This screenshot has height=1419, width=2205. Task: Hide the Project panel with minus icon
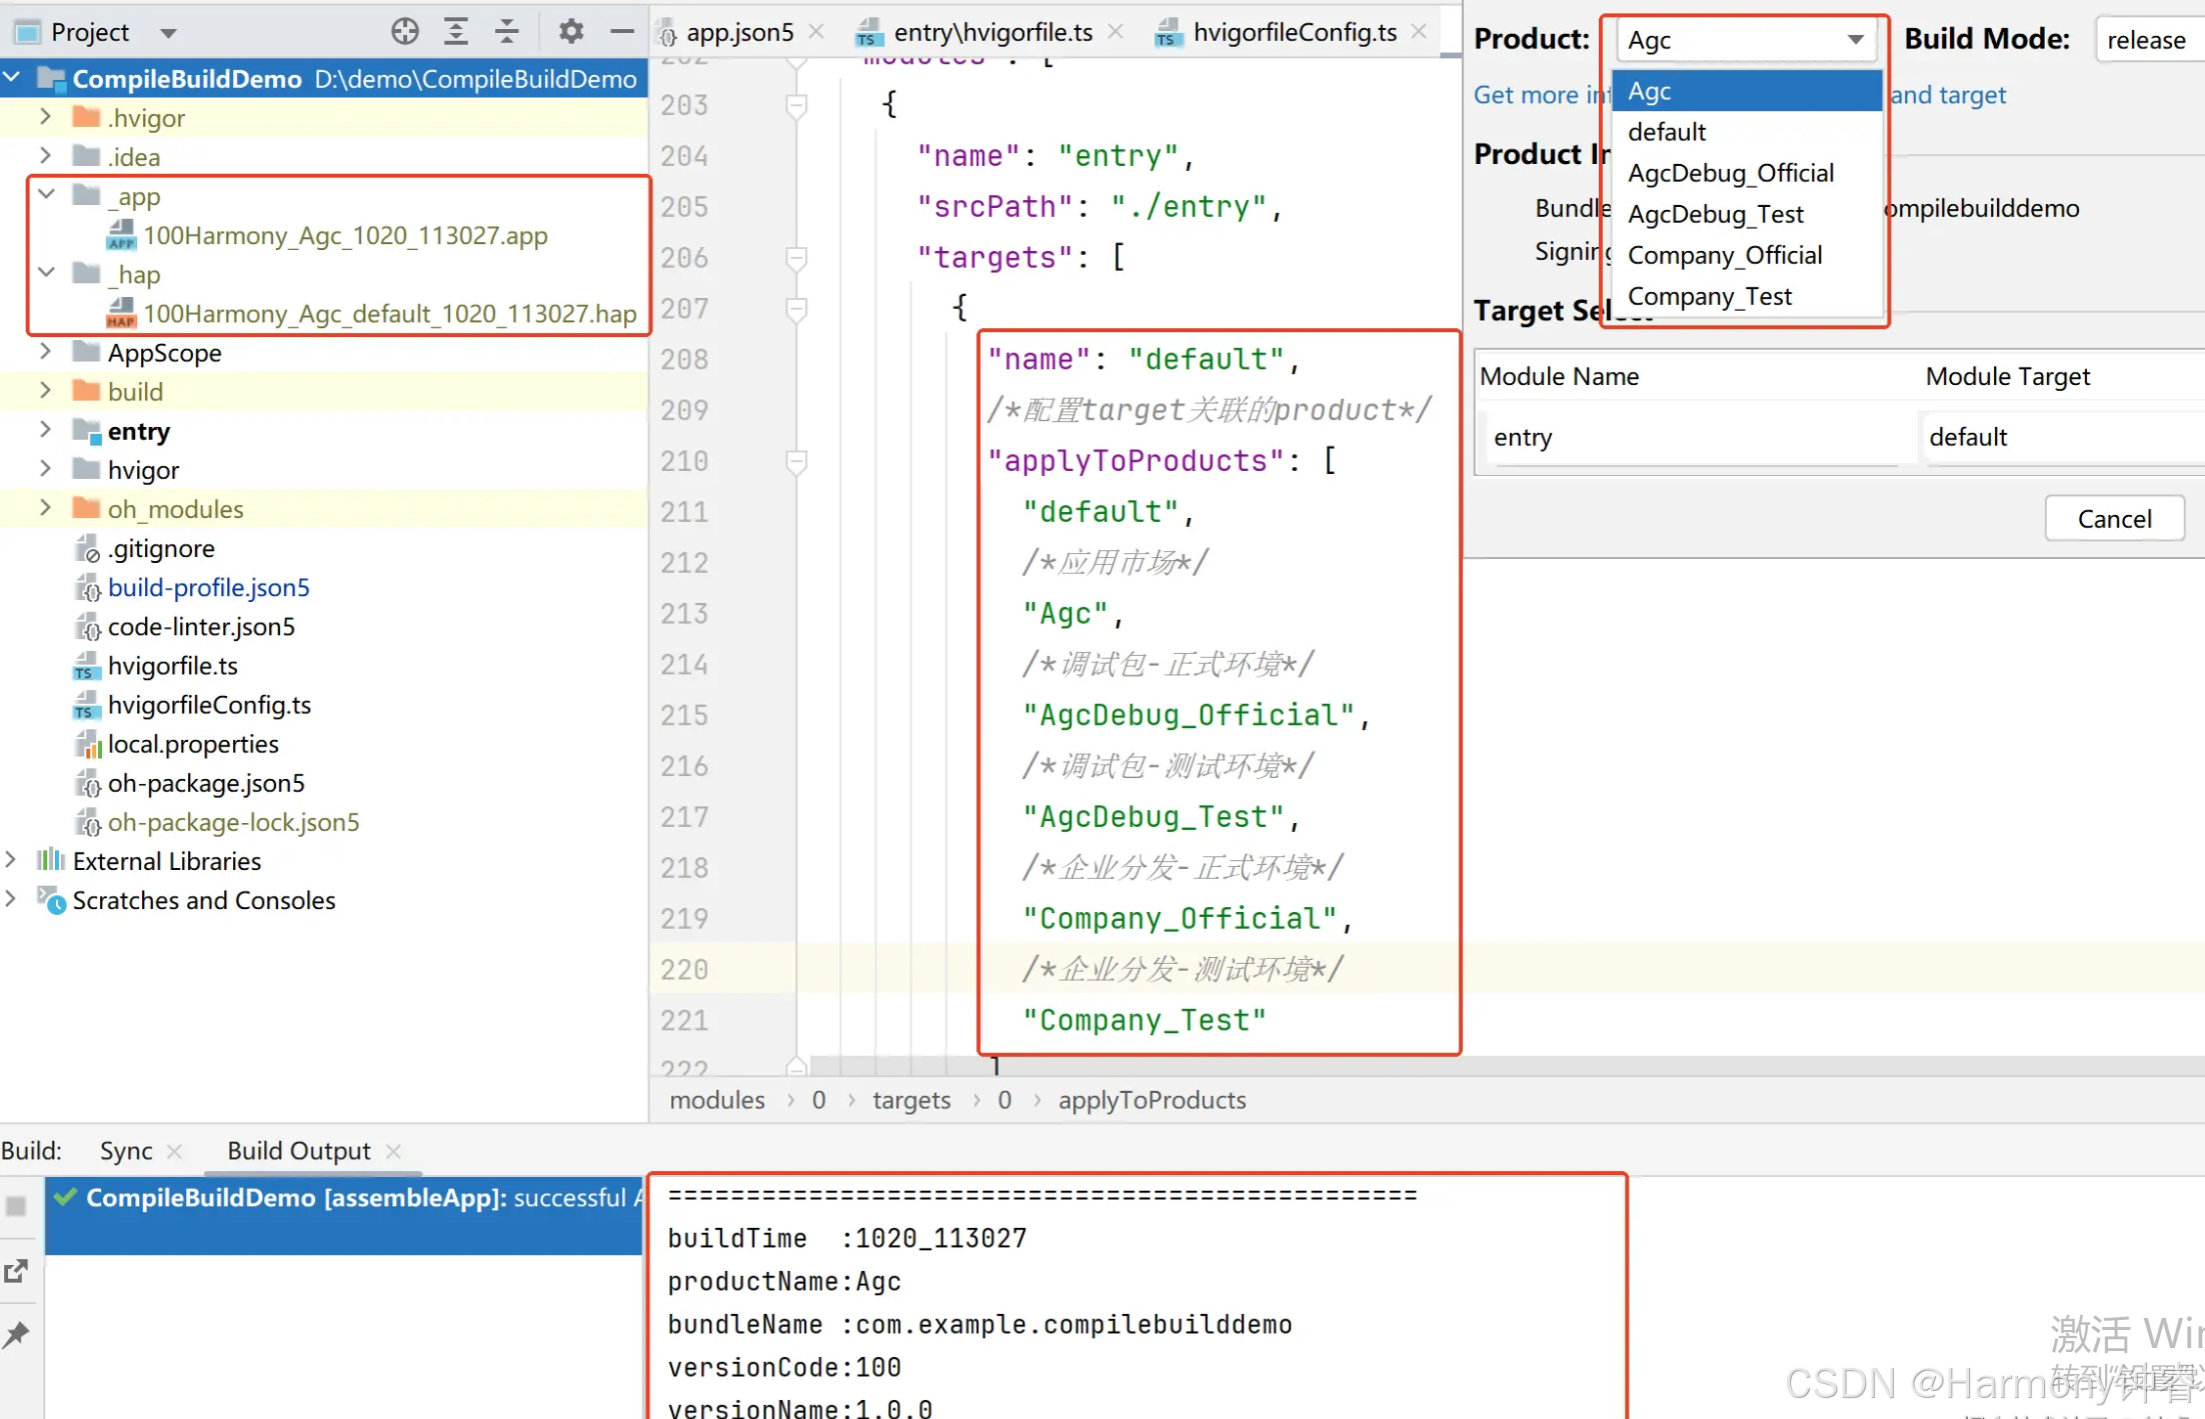[x=622, y=32]
